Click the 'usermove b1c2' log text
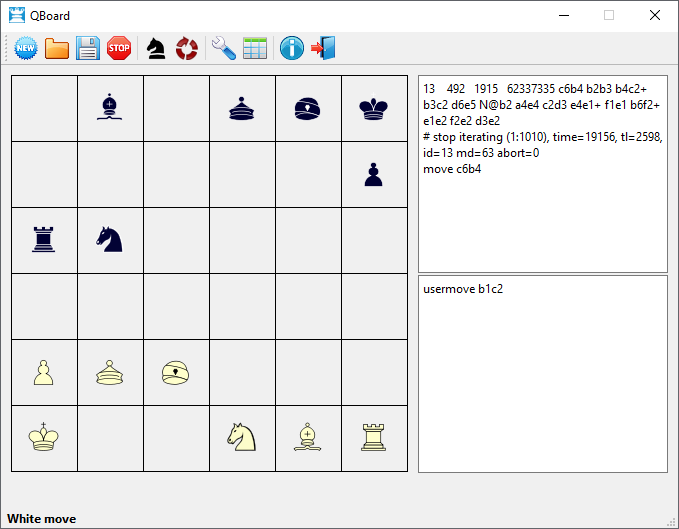679x529 pixels. tap(463, 289)
